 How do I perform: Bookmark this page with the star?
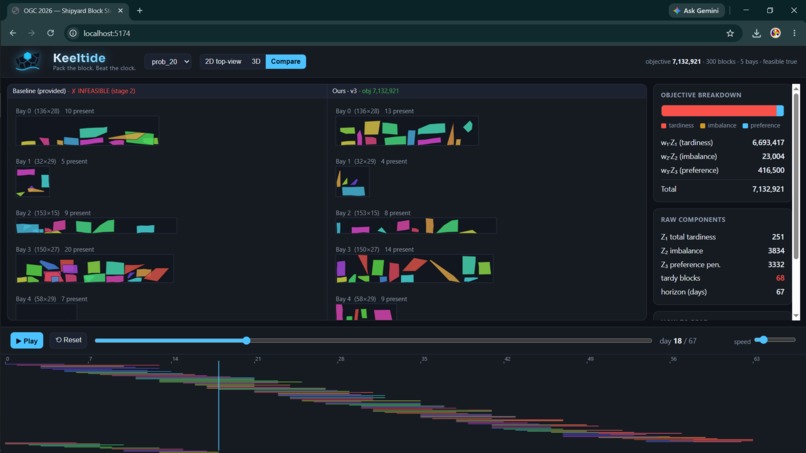pos(730,33)
